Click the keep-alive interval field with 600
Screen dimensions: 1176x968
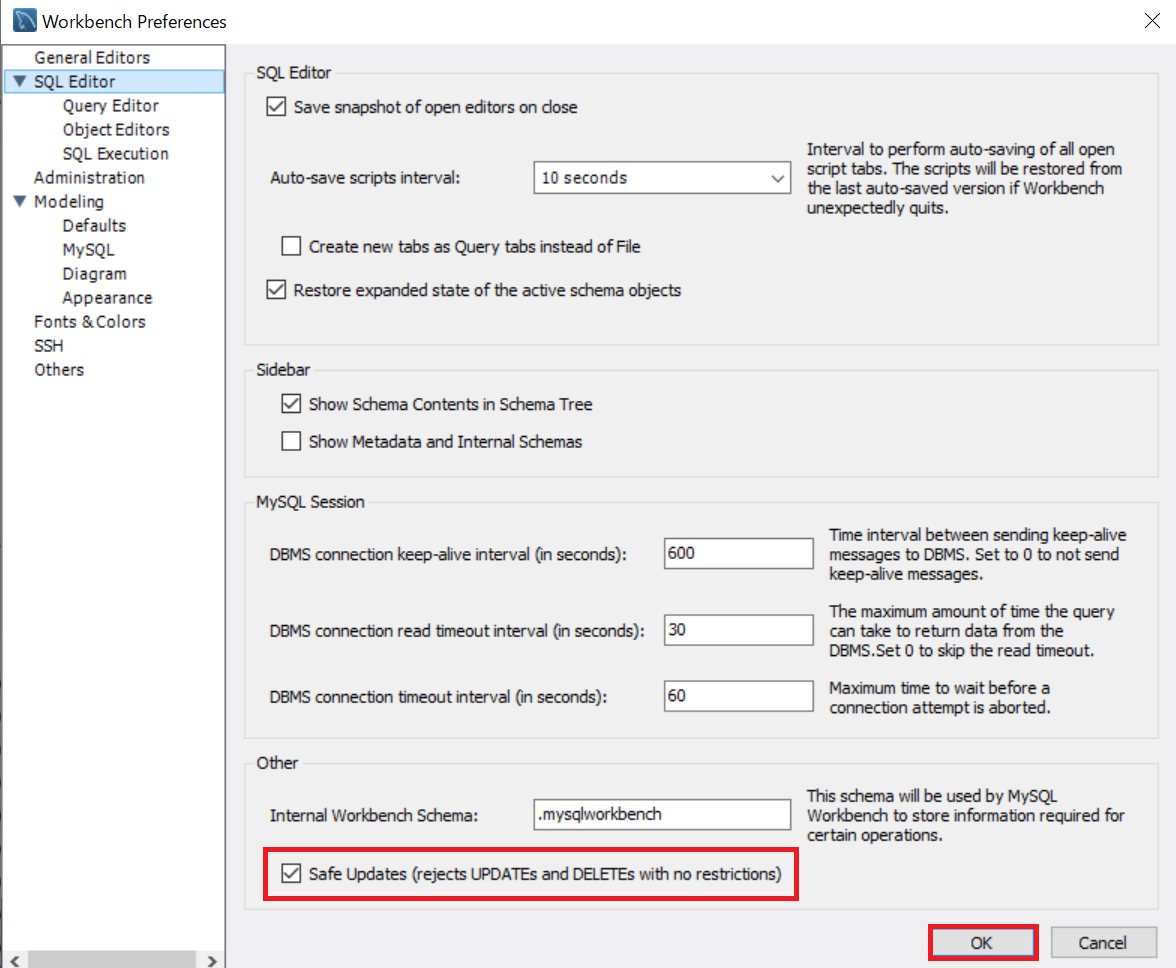pyautogui.click(x=738, y=553)
